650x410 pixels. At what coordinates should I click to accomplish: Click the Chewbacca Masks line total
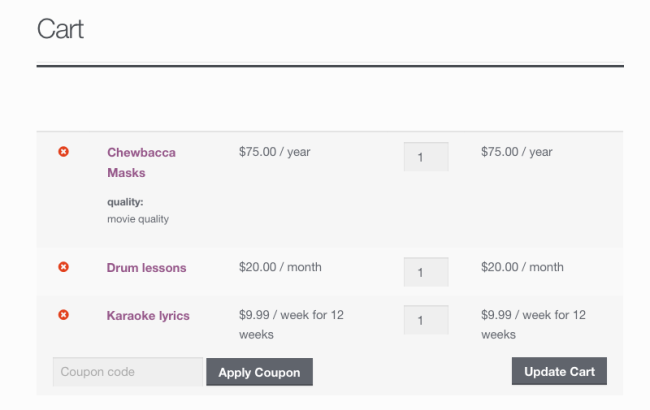516,152
